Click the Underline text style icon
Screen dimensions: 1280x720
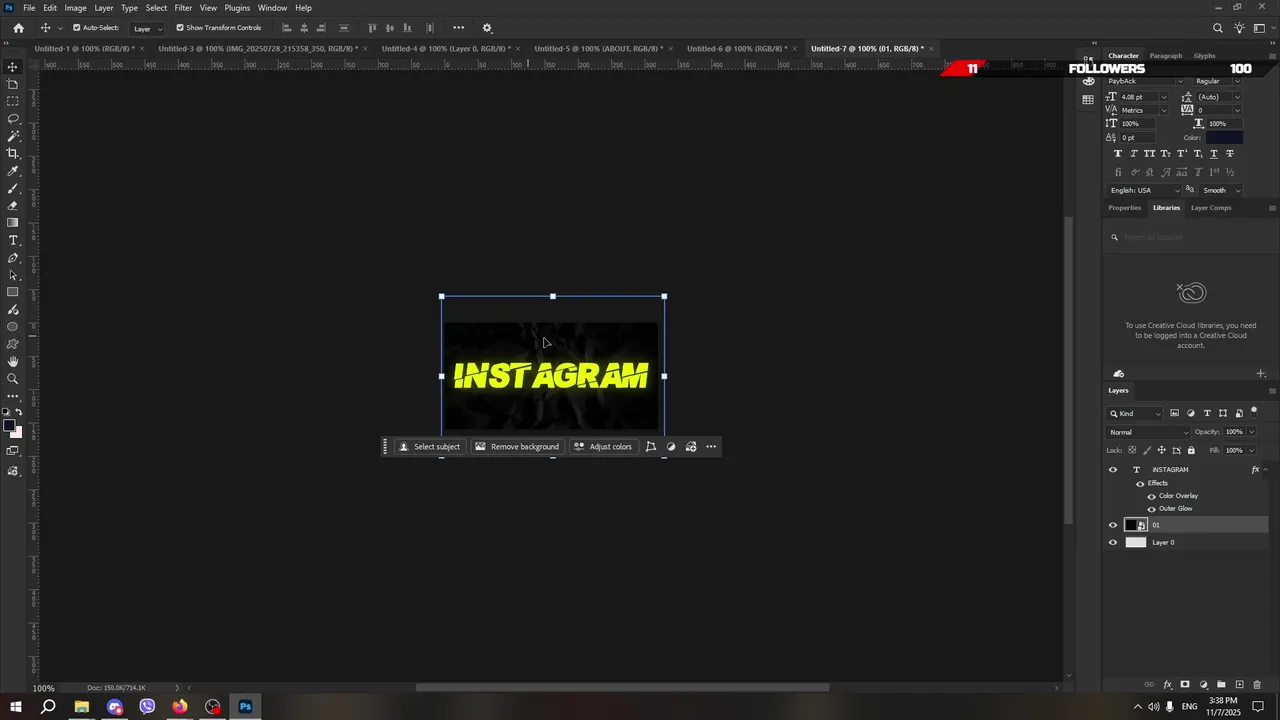point(1214,154)
